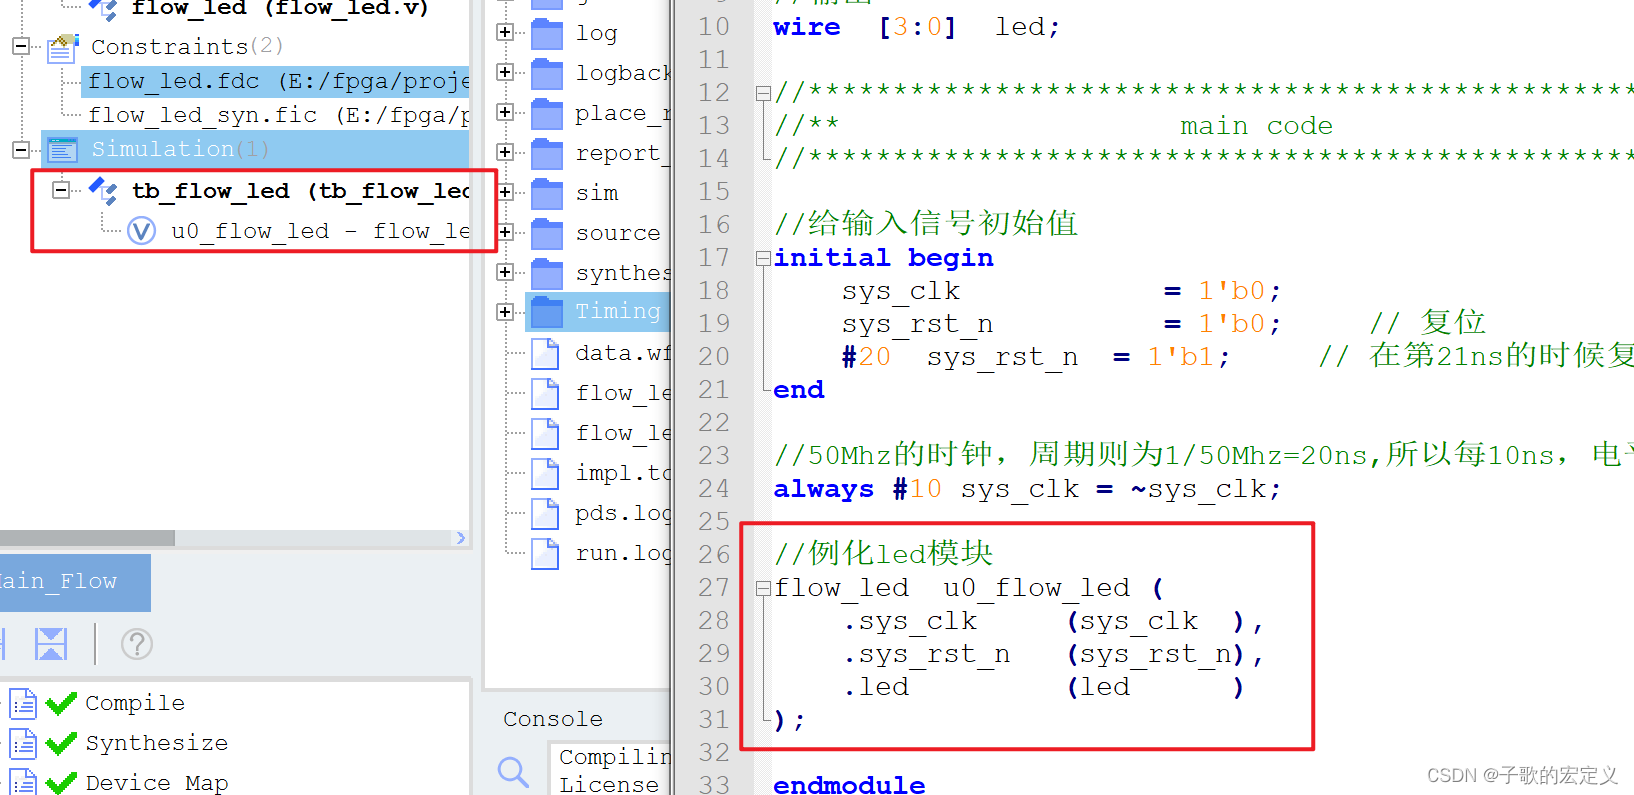This screenshot has height=795, width=1634.
Task: Click the tb_flow_led testbench module icon
Action: (103, 190)
